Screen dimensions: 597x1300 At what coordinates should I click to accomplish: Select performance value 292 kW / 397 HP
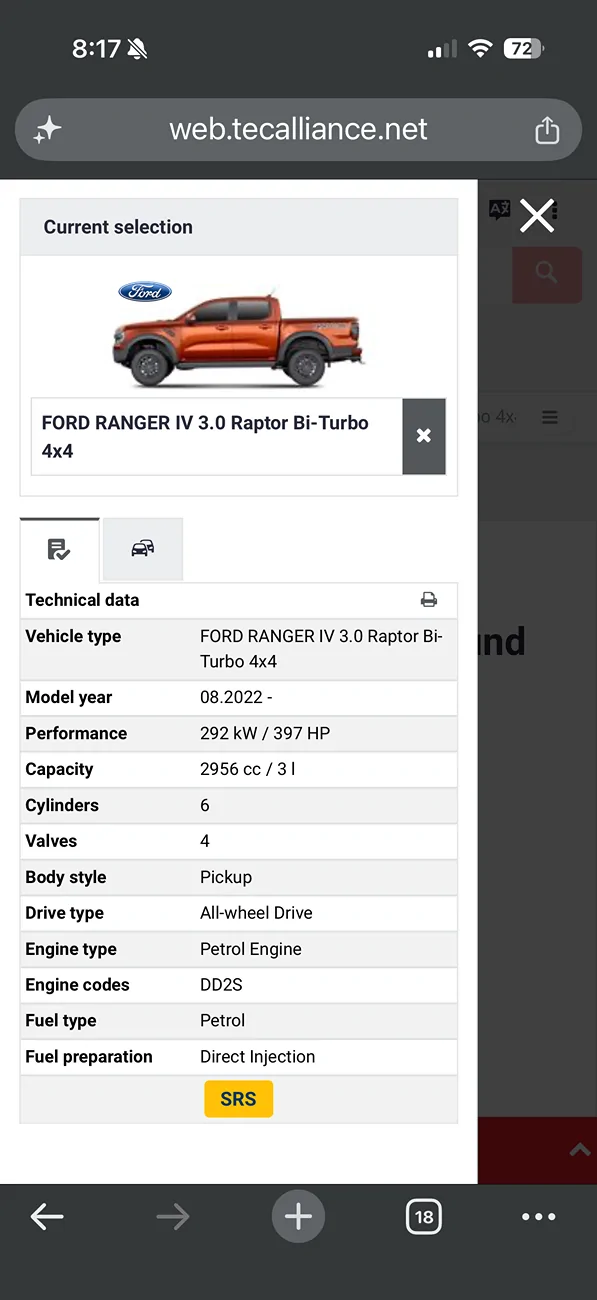coord(265,733)
